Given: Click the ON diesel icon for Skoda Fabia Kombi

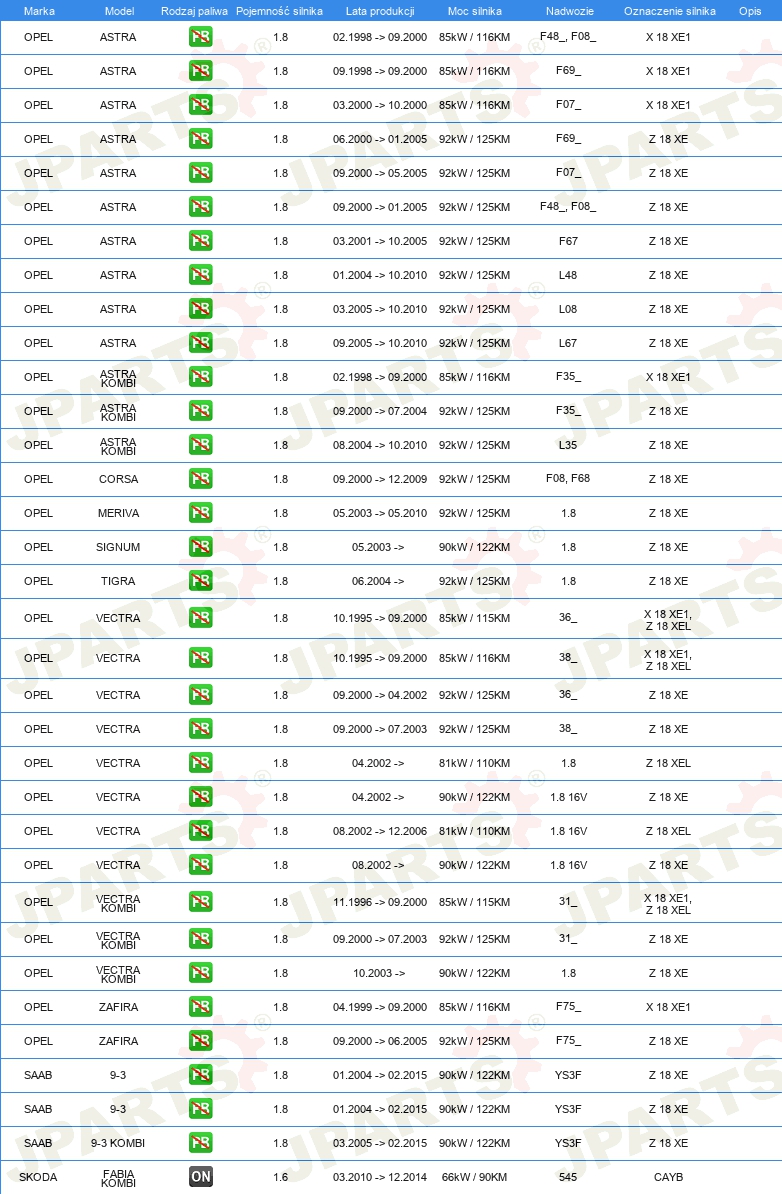Looking at the screenshot, I should 201,1176.
